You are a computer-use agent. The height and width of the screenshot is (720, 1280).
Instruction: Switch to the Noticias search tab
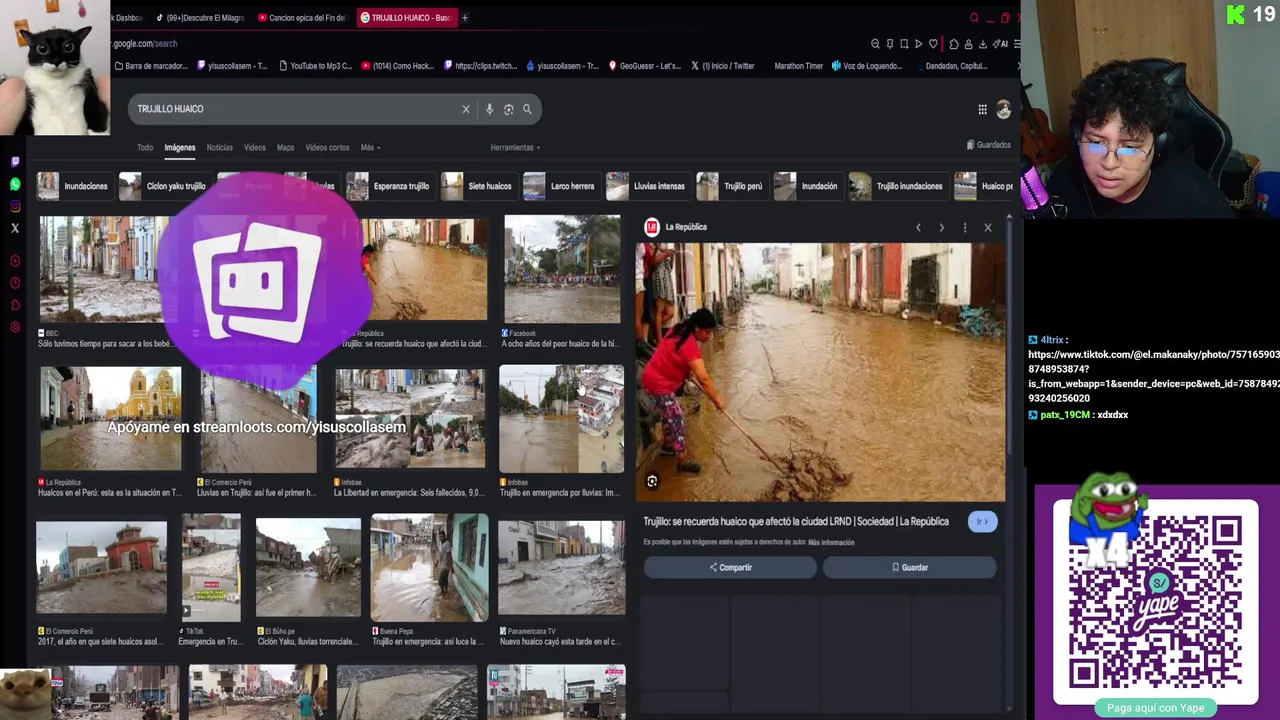click(x=219, y=148)
